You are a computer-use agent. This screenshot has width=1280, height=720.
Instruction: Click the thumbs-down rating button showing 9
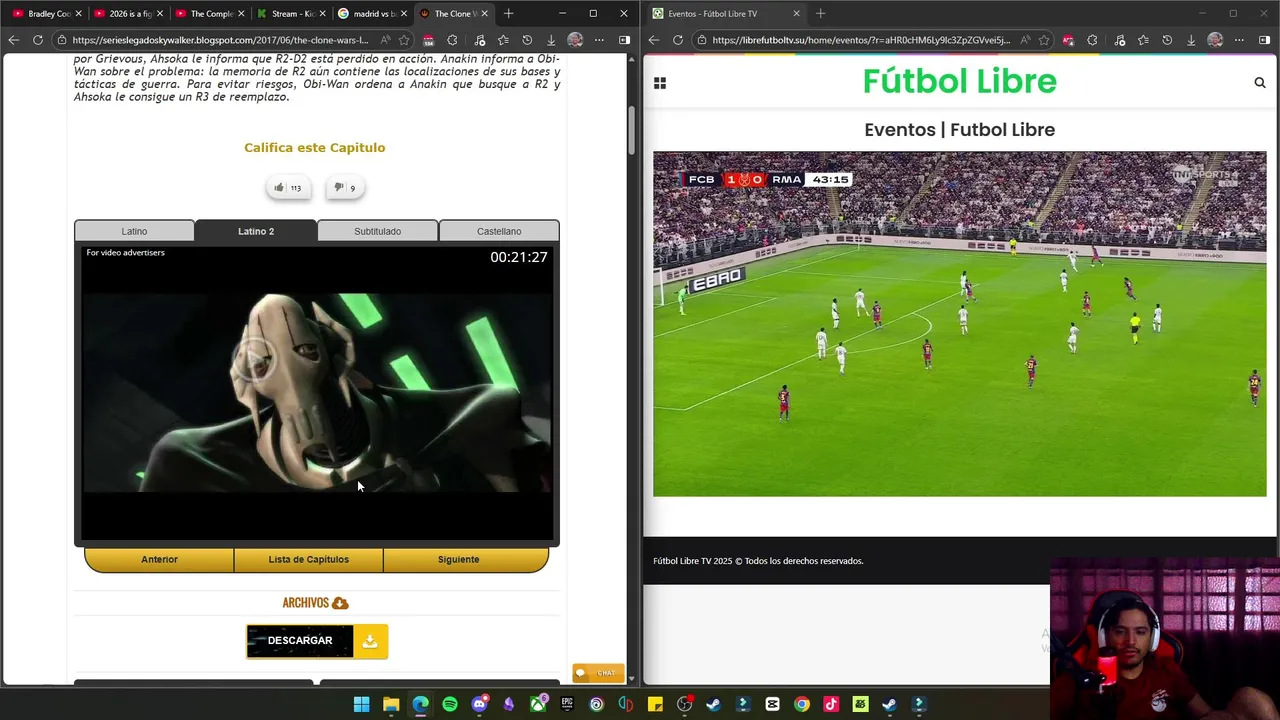[x=345, y=187]
